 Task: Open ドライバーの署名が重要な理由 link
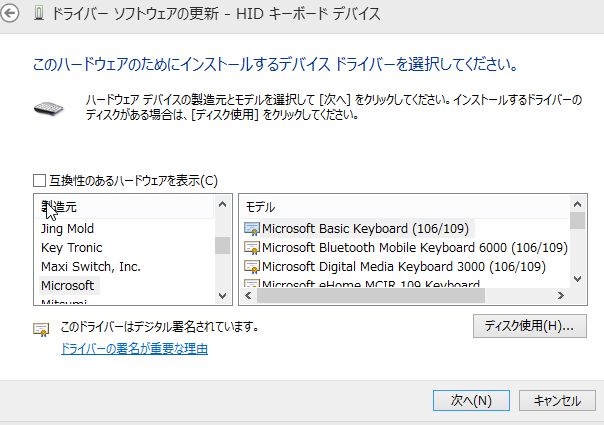(x=134, y=349)
